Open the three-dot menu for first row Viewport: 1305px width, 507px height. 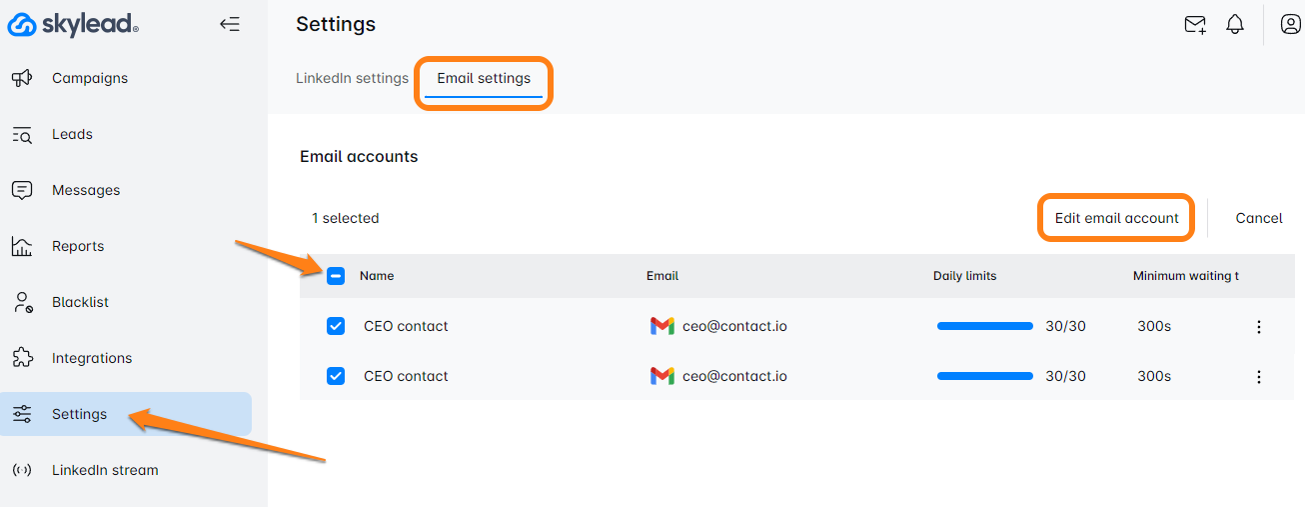coord(1258,327)
